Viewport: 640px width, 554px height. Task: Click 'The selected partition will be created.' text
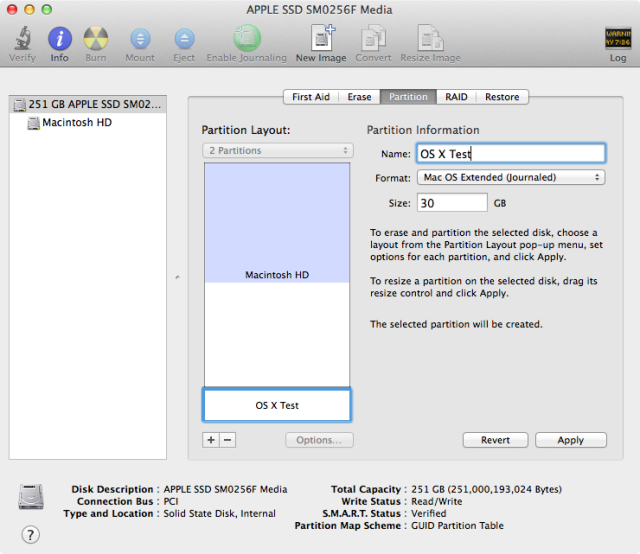456,324
